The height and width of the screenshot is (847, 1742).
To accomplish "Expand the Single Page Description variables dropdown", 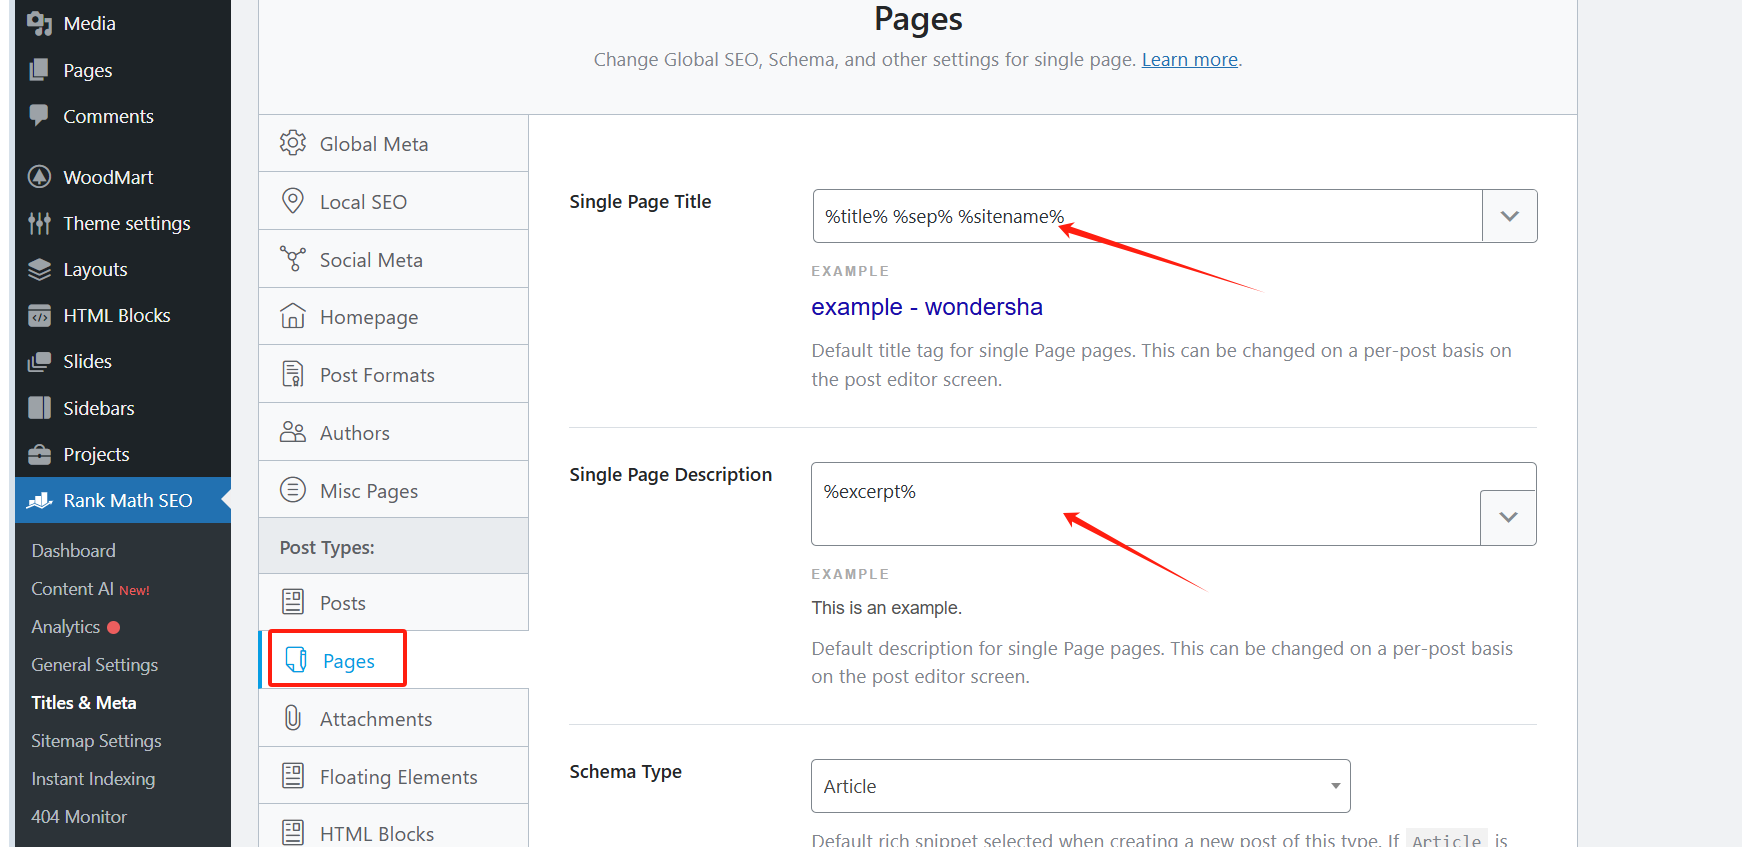I will pyautogui.click(x=1508, y=517).
